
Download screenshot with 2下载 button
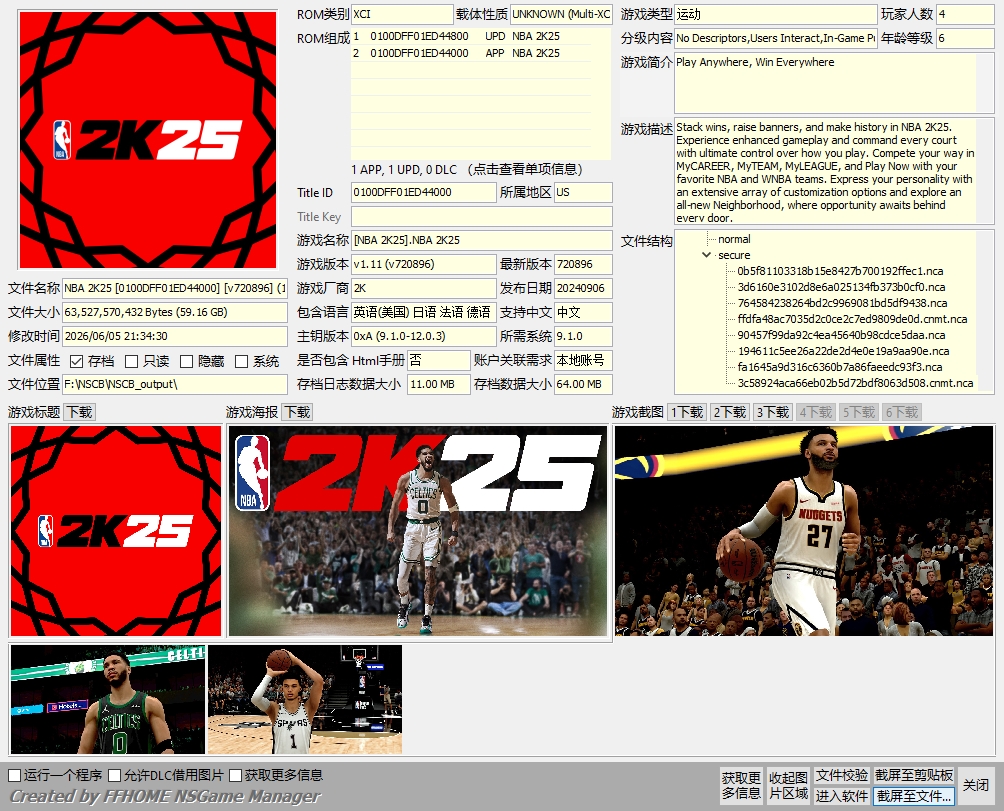(730, 412)
